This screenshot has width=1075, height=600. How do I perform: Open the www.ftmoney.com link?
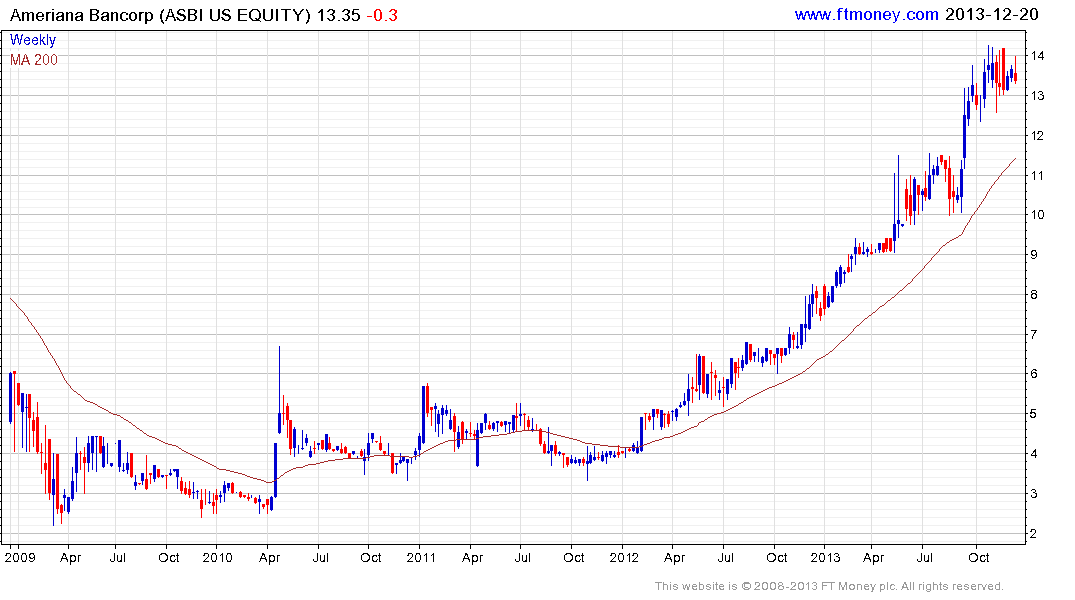[x=866, y=14]
